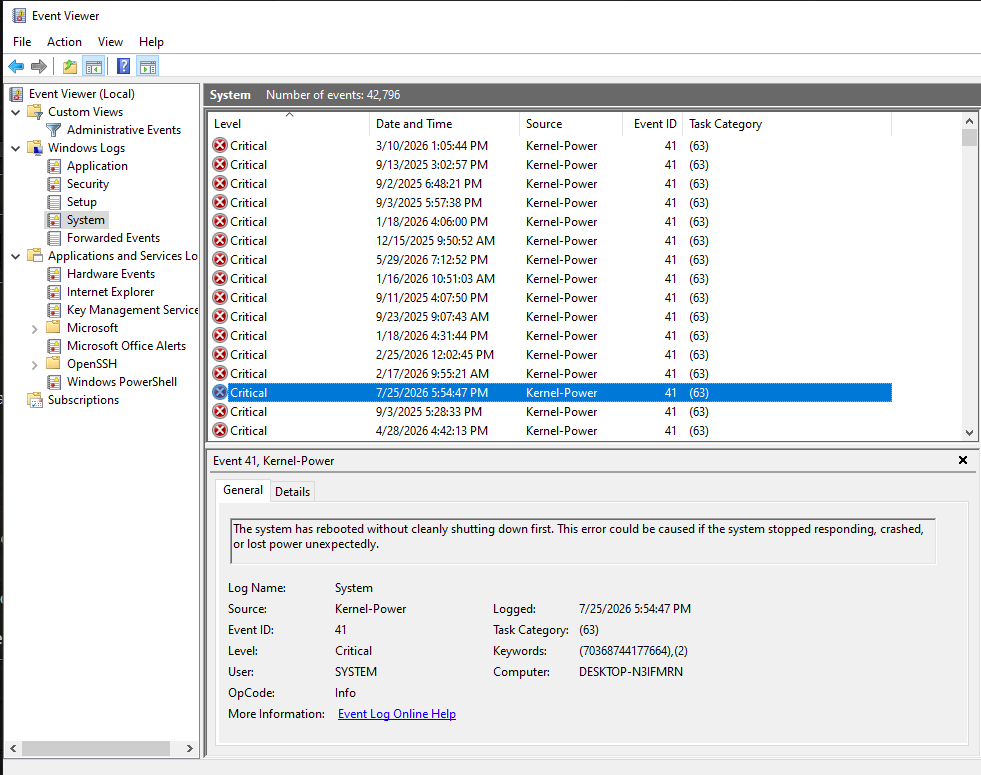Sort events by the Level column header
The width and height of the screenshot is (981, 775).
[288, 124]
